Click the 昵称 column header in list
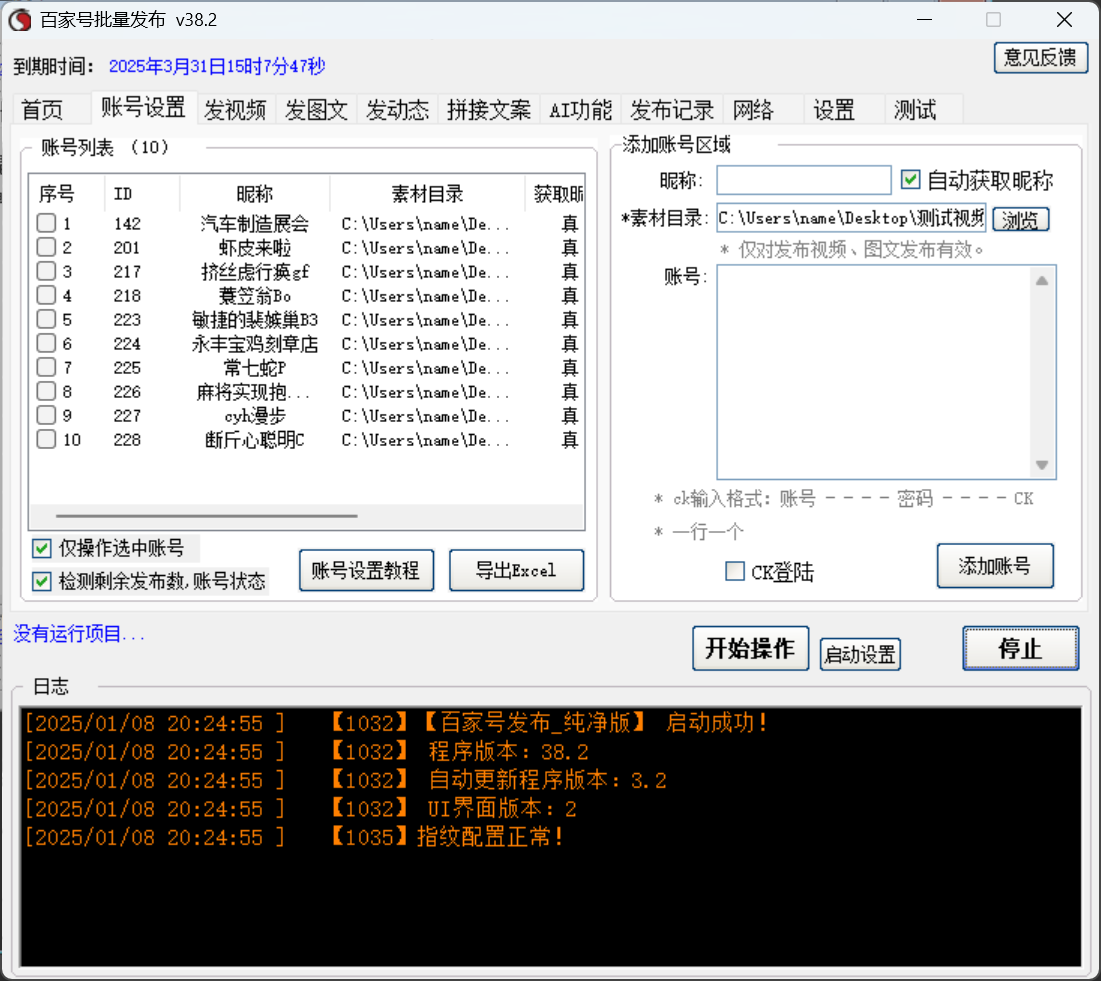The height and width of the screenshot is (981, 1101). pos(255,193)
